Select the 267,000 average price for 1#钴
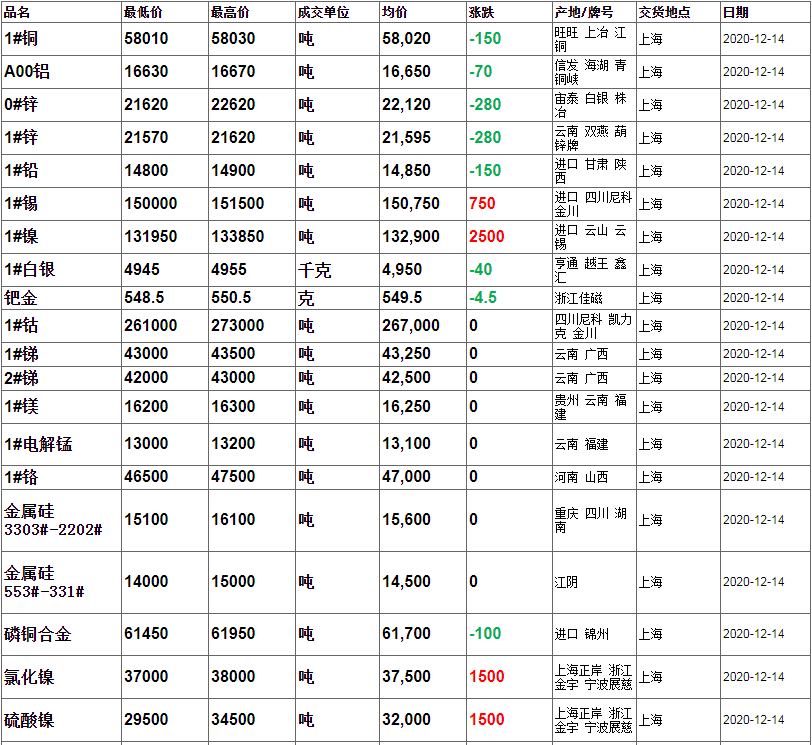 click(410, 326)
